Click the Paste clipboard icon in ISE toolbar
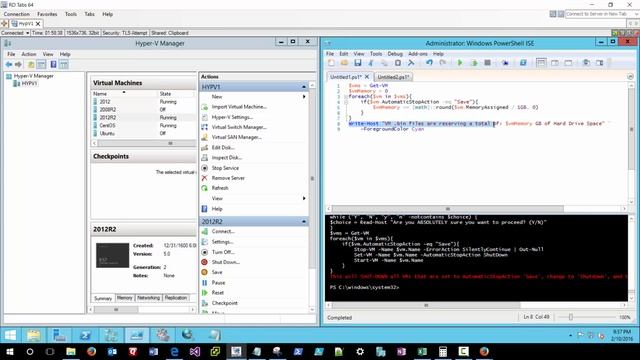This screenshot has height=360, width=640. 398,63
